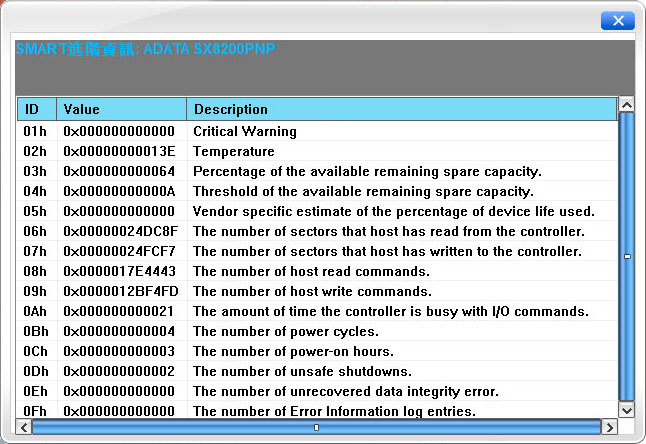646x444 pixels.
Task: Select 'Threshold of the available remaining spare capacity'
Action: click(363, 192)
